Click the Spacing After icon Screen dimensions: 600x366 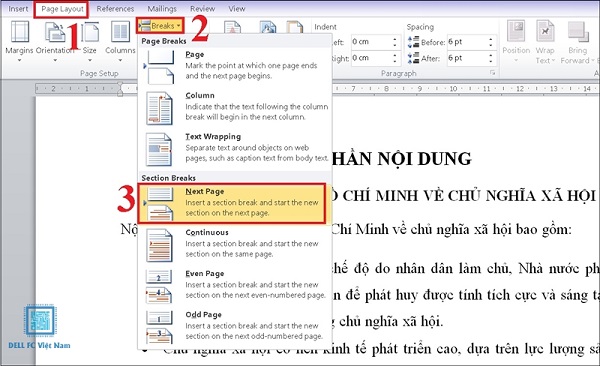(x=413, y=58)
